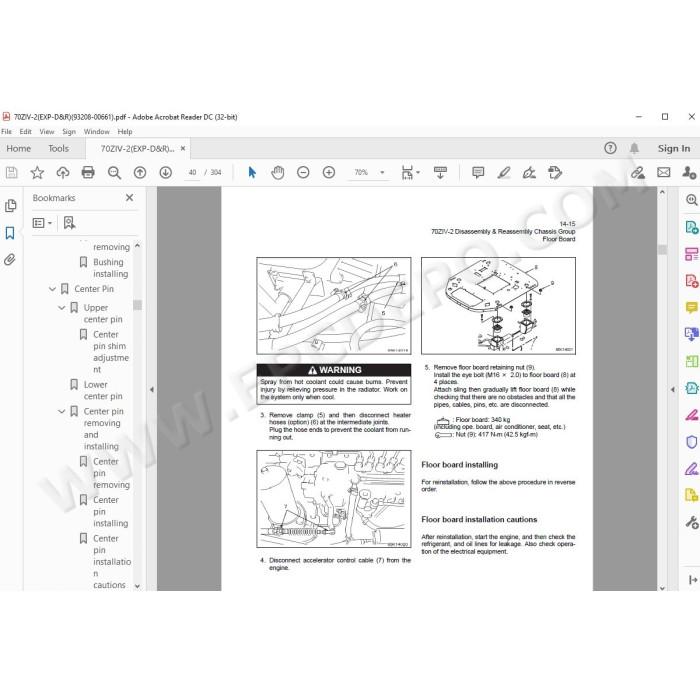Switch to the Tools tab

[x=58, y=149]
